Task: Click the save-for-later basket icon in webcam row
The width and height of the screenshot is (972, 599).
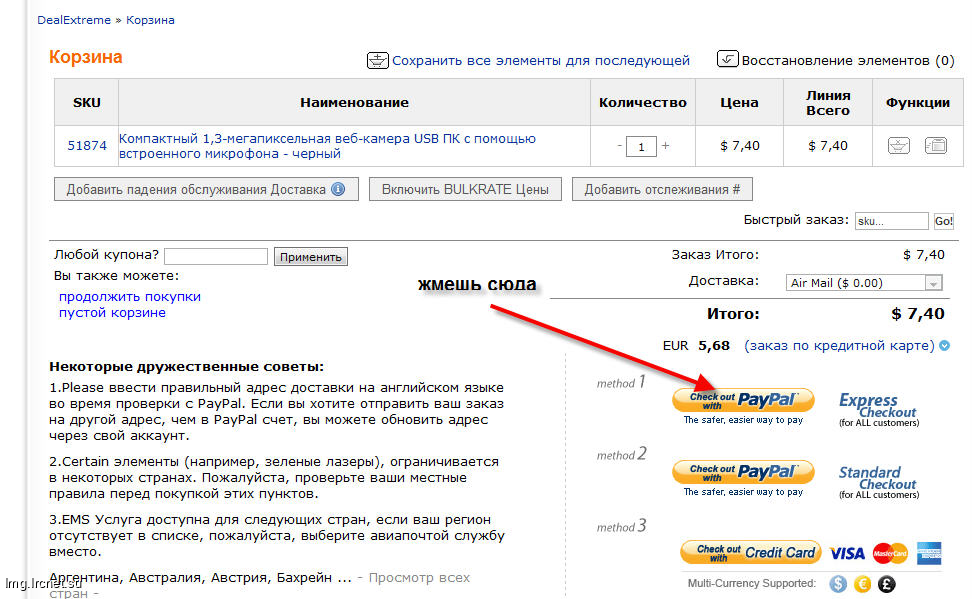Action: tap(898, 146)
